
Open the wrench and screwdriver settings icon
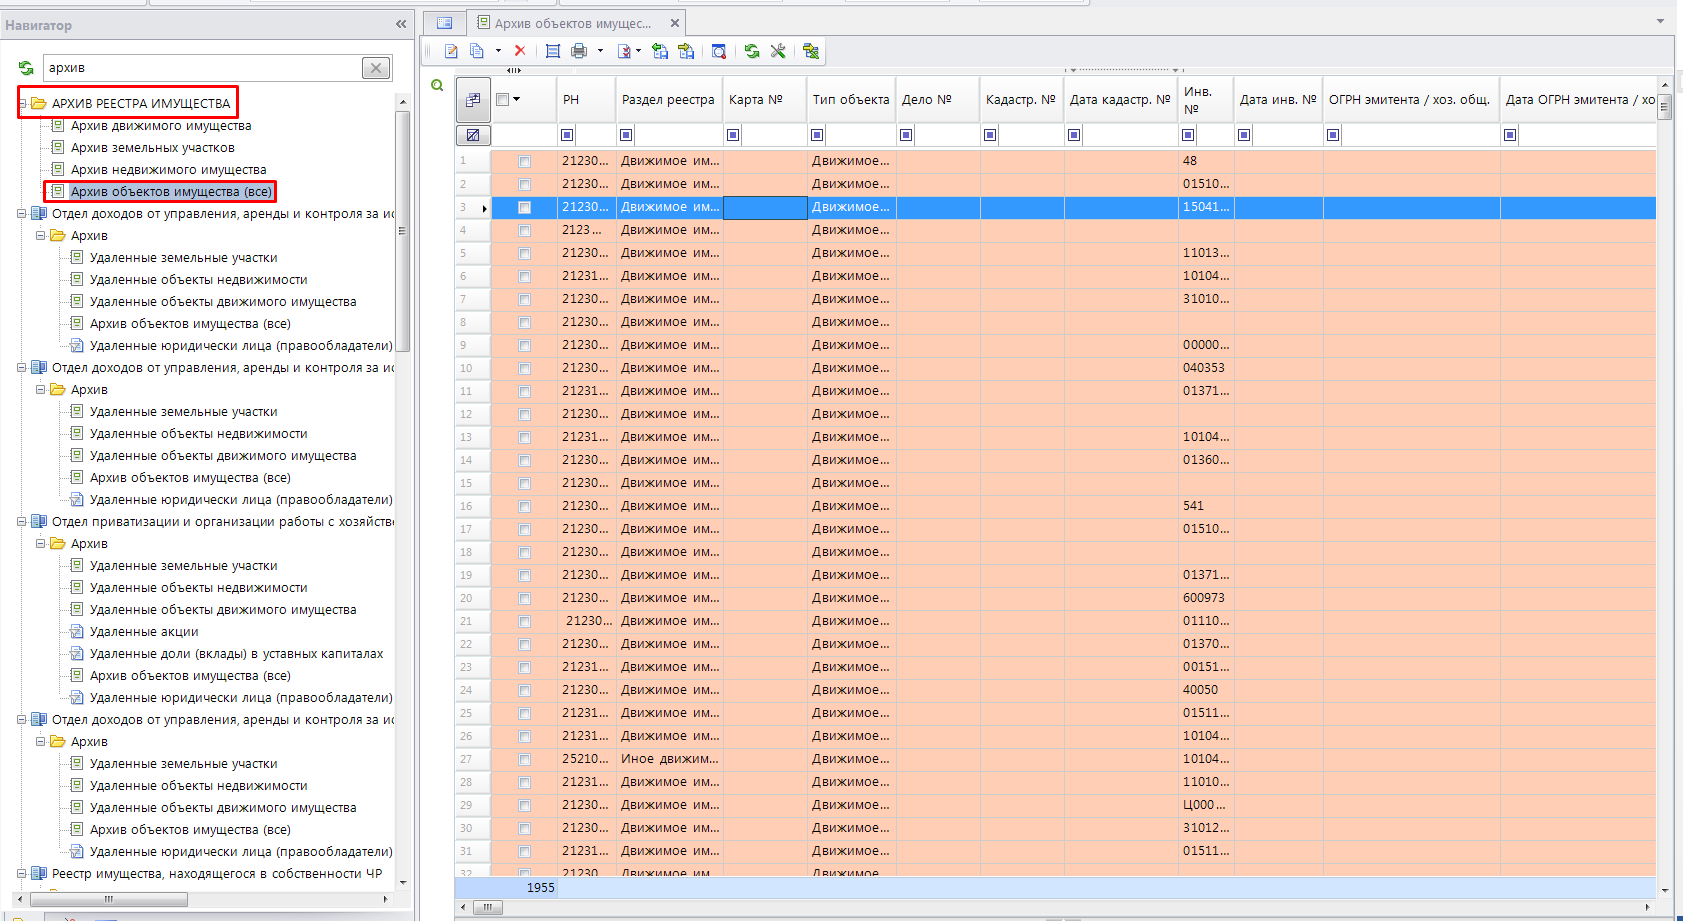coord(778,51)
